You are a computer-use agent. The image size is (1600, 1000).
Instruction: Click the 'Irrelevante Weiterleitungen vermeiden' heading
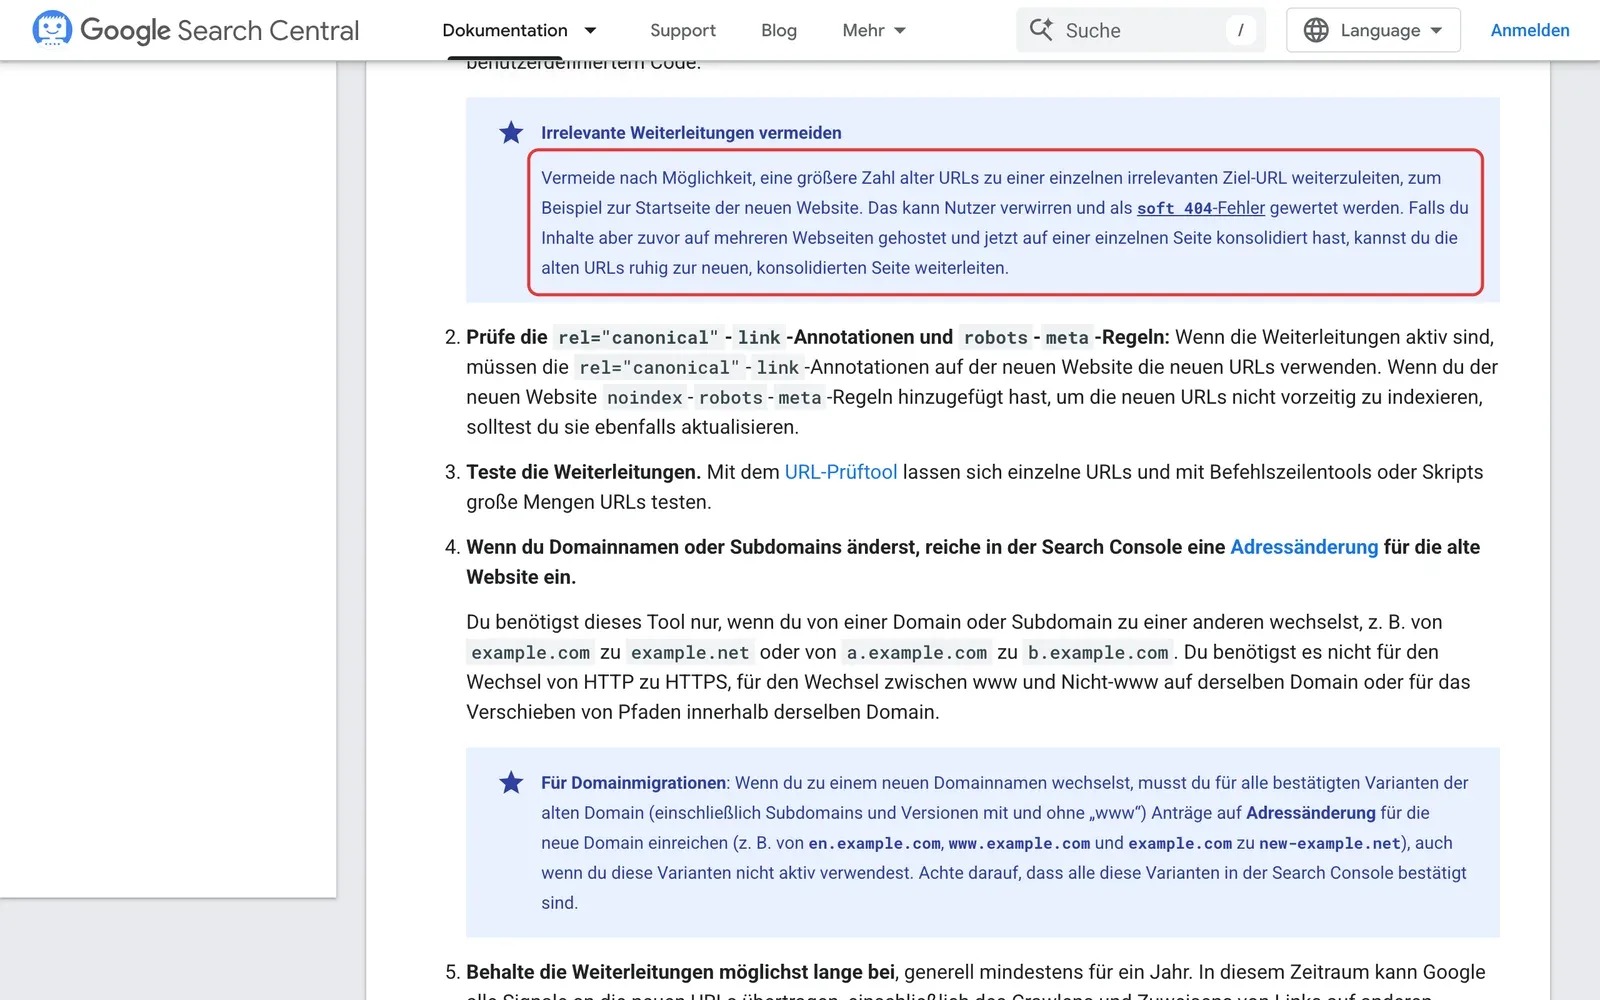click(691, 133)
